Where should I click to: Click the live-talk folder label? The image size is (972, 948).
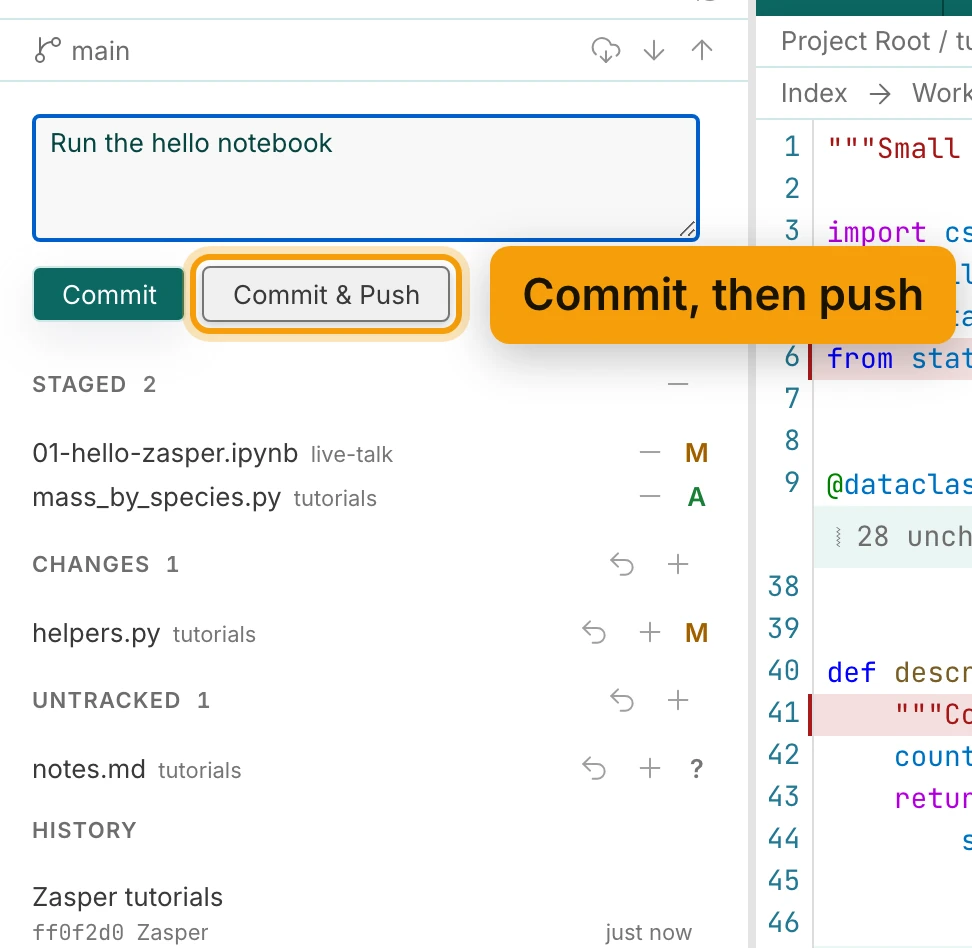click(x=351, y=454)
